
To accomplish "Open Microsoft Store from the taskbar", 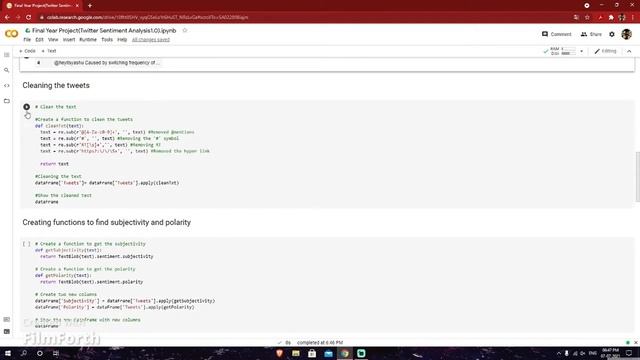I will (x=312, y=353).
